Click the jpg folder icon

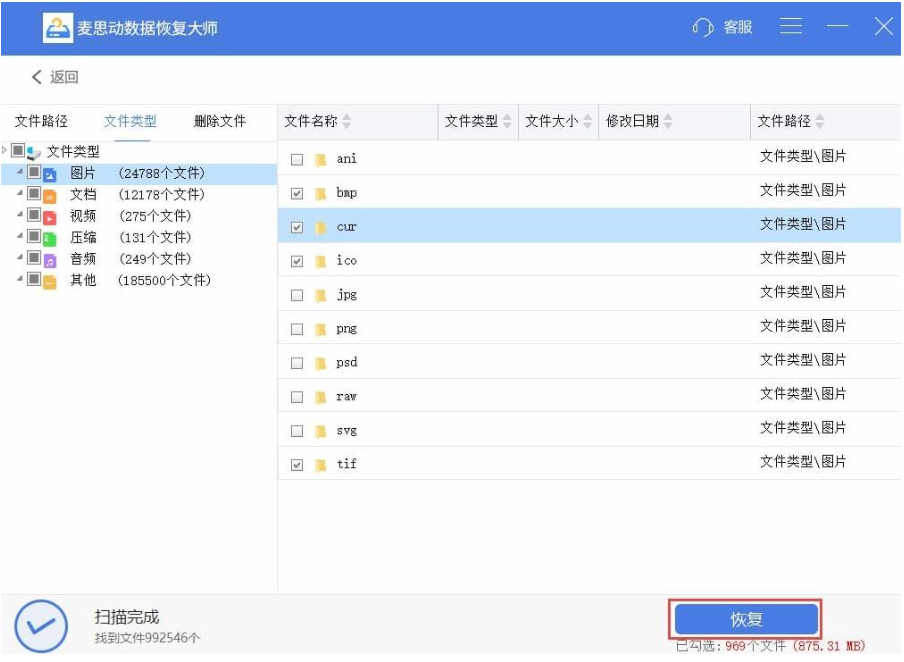pyautogui.click(x=321, y=295)
